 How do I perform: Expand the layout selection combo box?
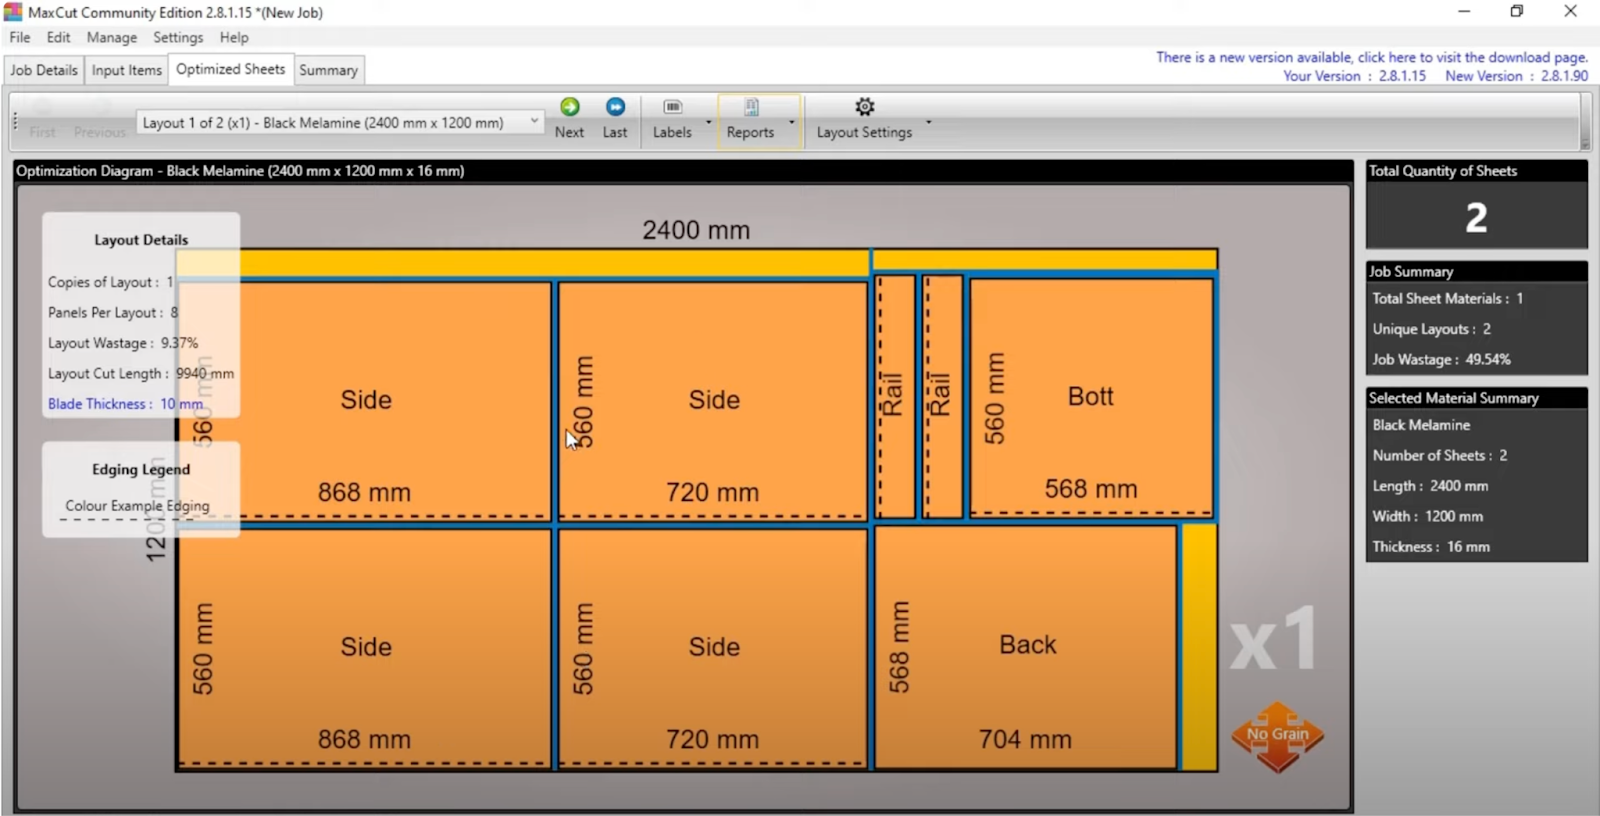coord(534,122)
